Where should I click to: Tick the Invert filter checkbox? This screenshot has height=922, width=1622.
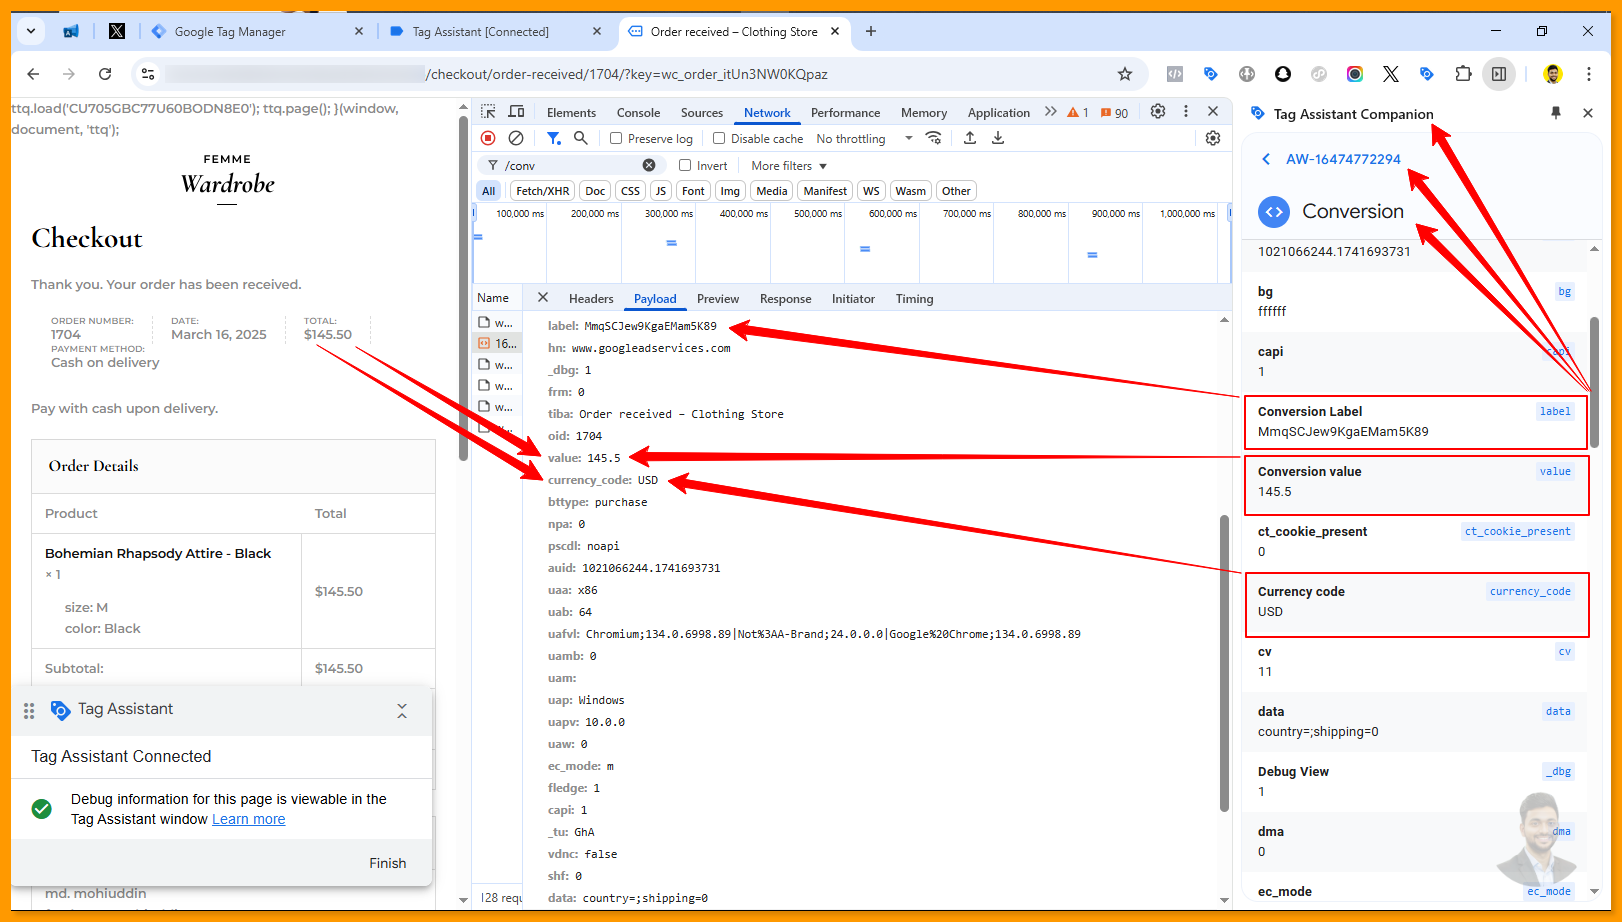tap(685, 166)
